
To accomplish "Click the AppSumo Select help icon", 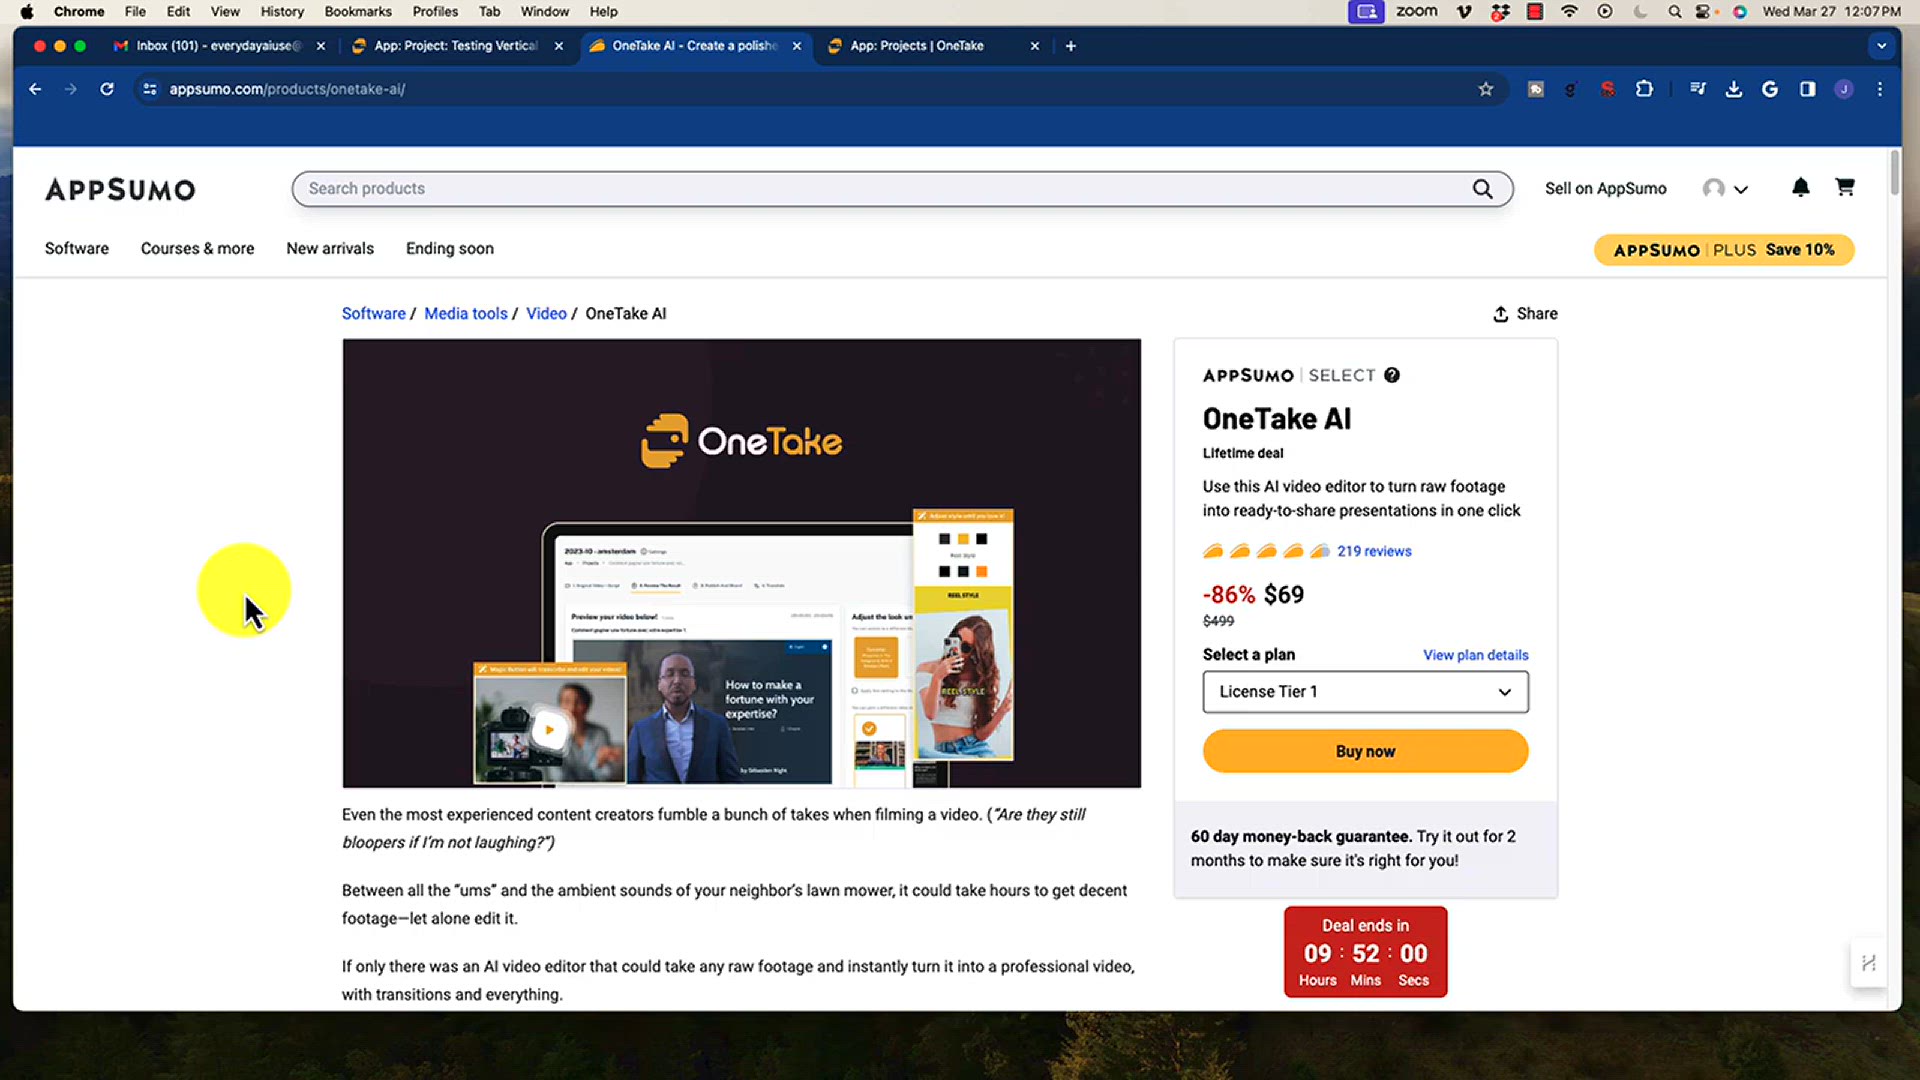I will tap(1392, 375).
